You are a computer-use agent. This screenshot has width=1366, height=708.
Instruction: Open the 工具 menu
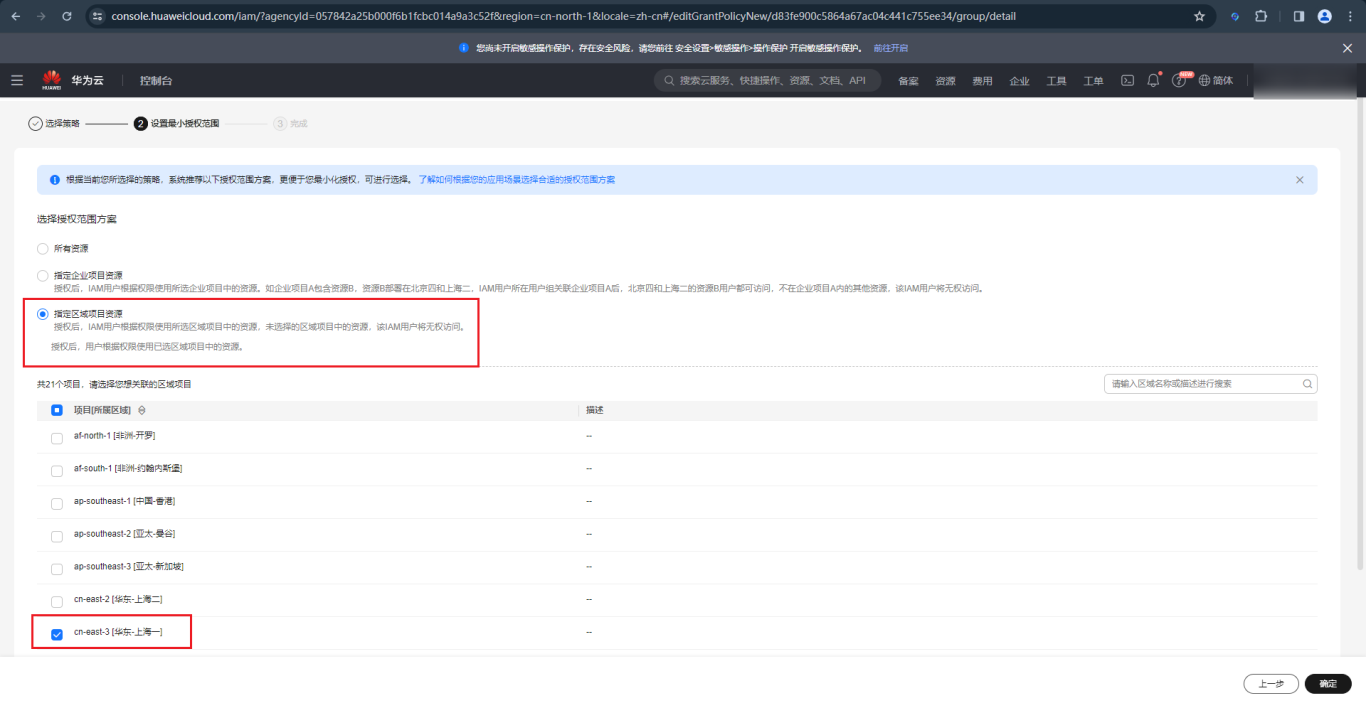coord(1056,81)
